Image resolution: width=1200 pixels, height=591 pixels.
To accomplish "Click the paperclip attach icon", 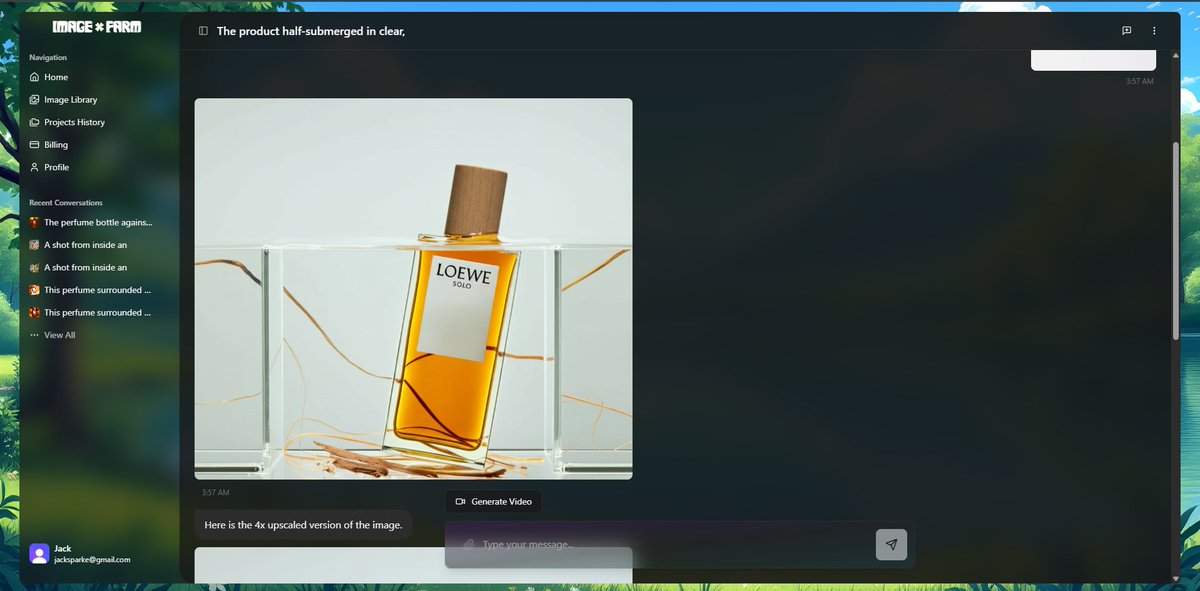I will (x=467, y=545).
